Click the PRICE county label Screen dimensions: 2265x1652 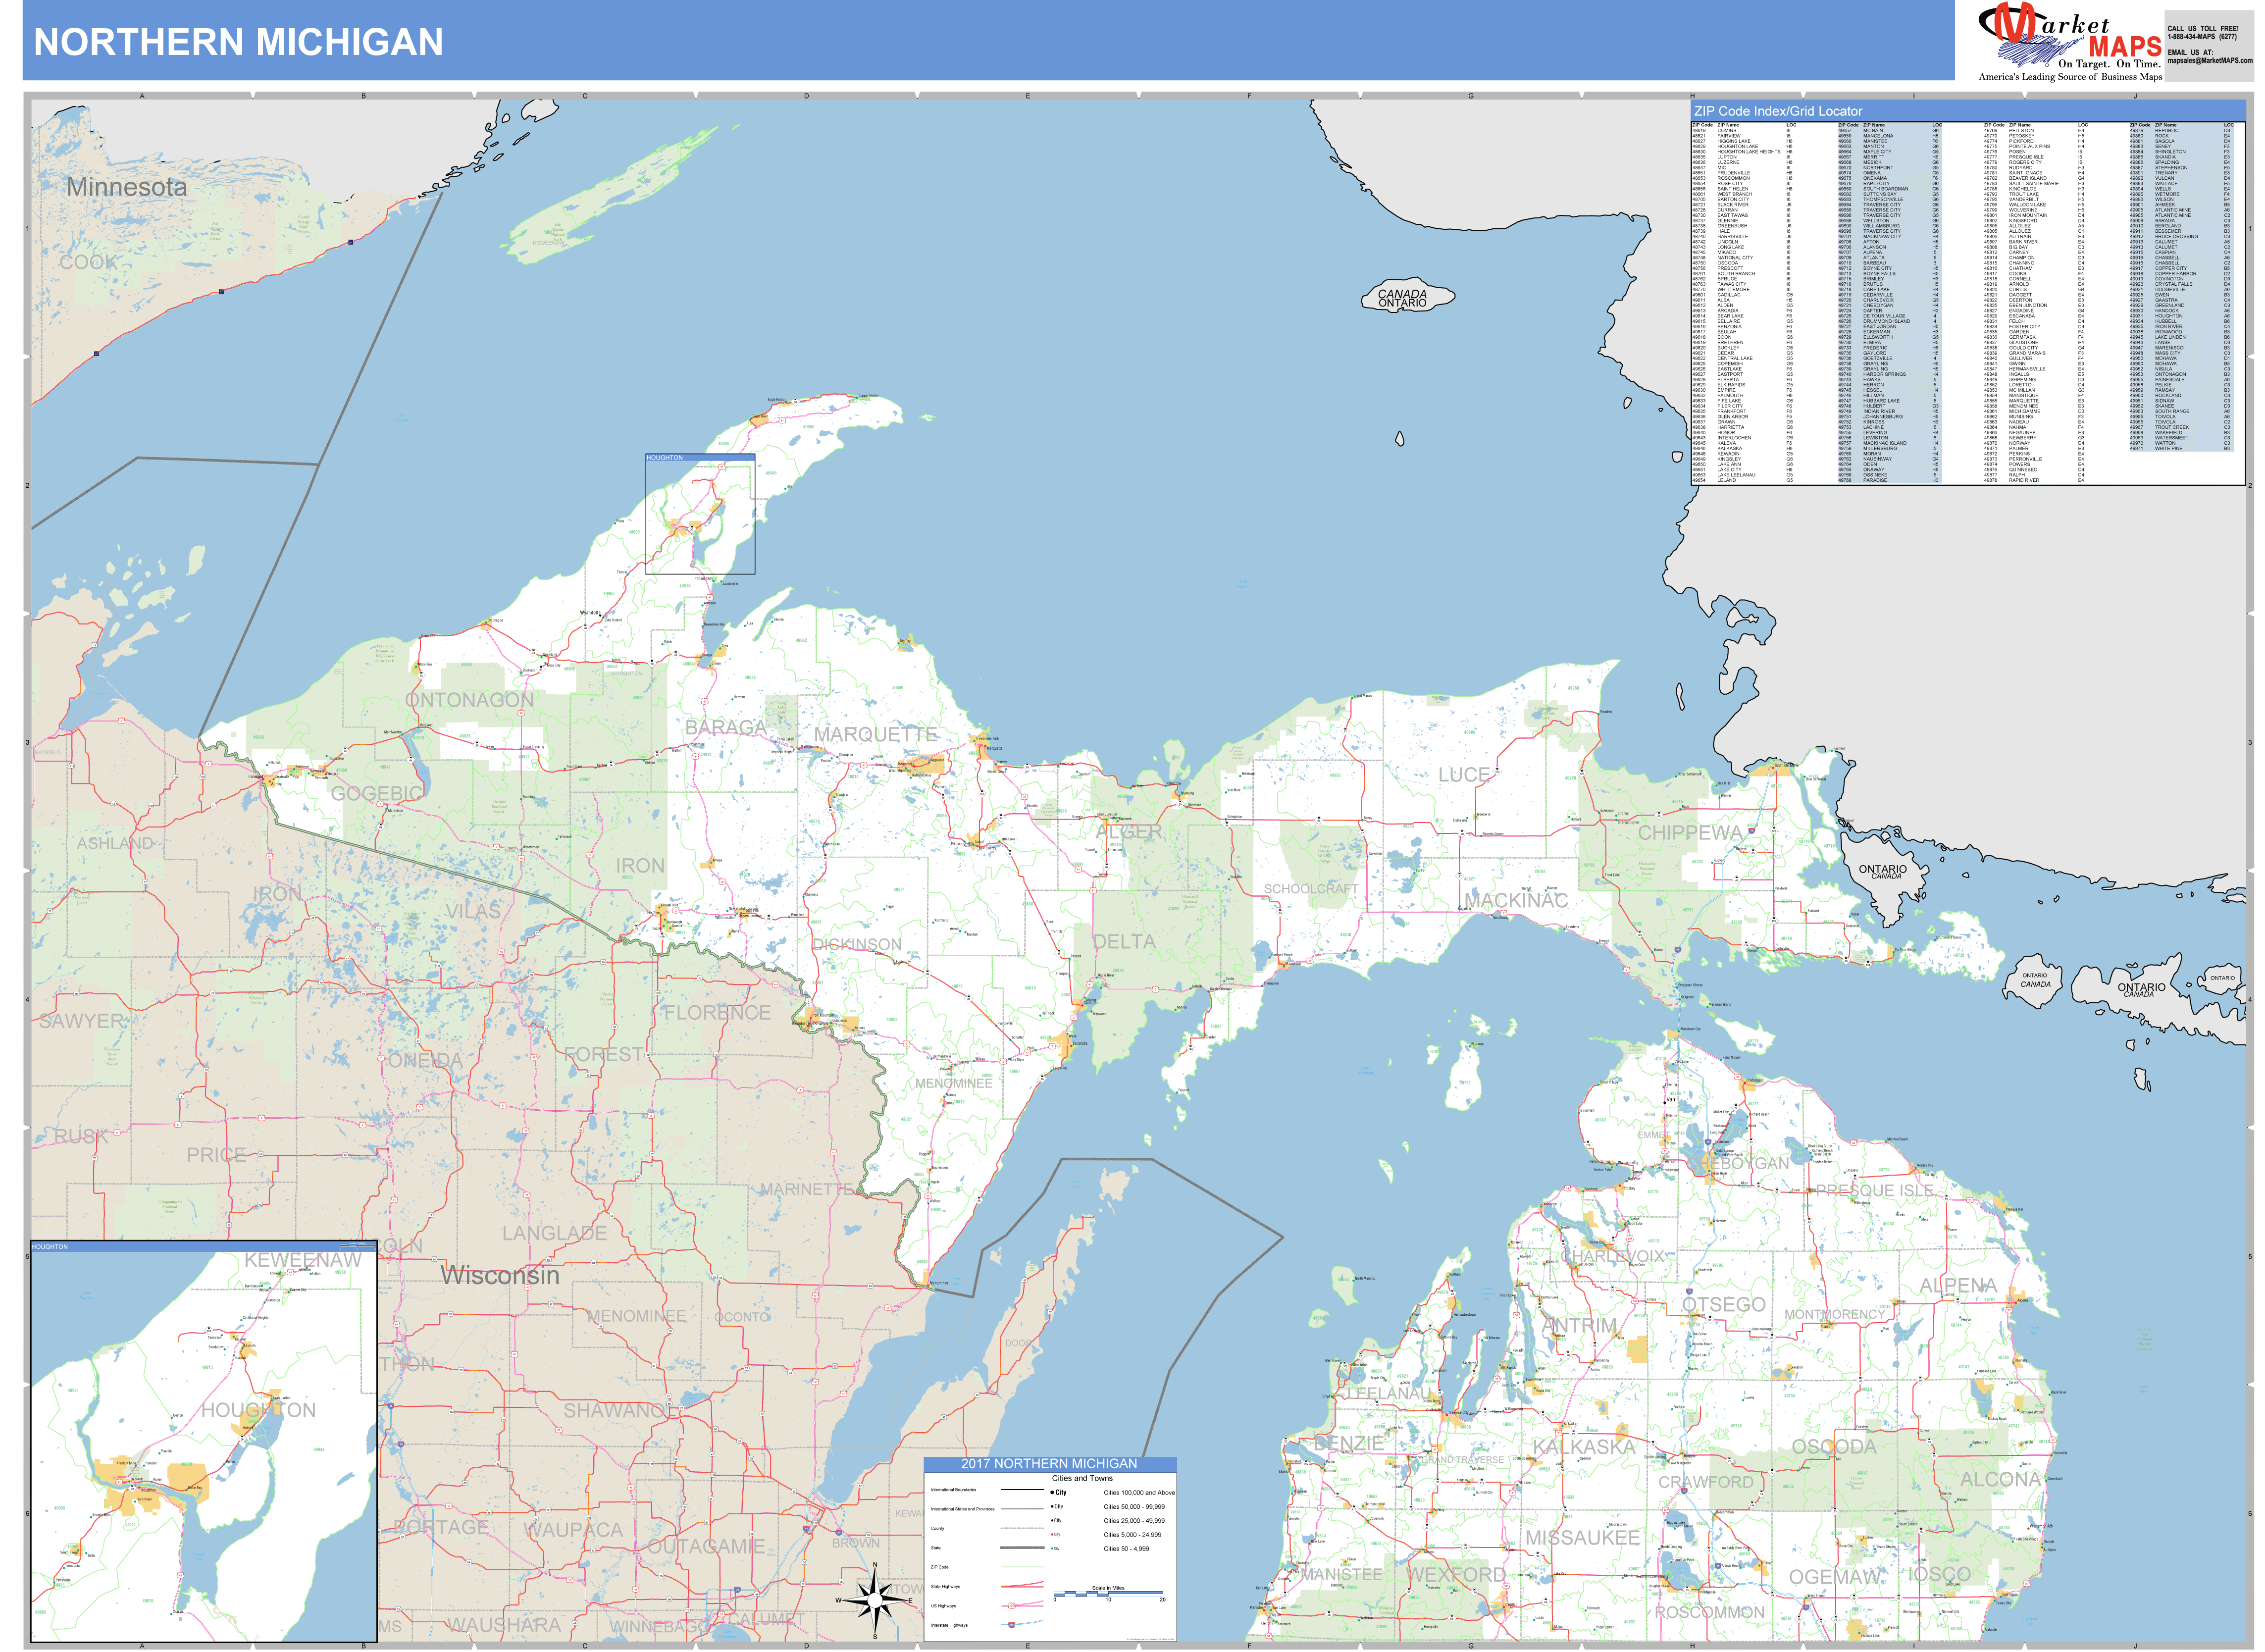[217, 1155]
